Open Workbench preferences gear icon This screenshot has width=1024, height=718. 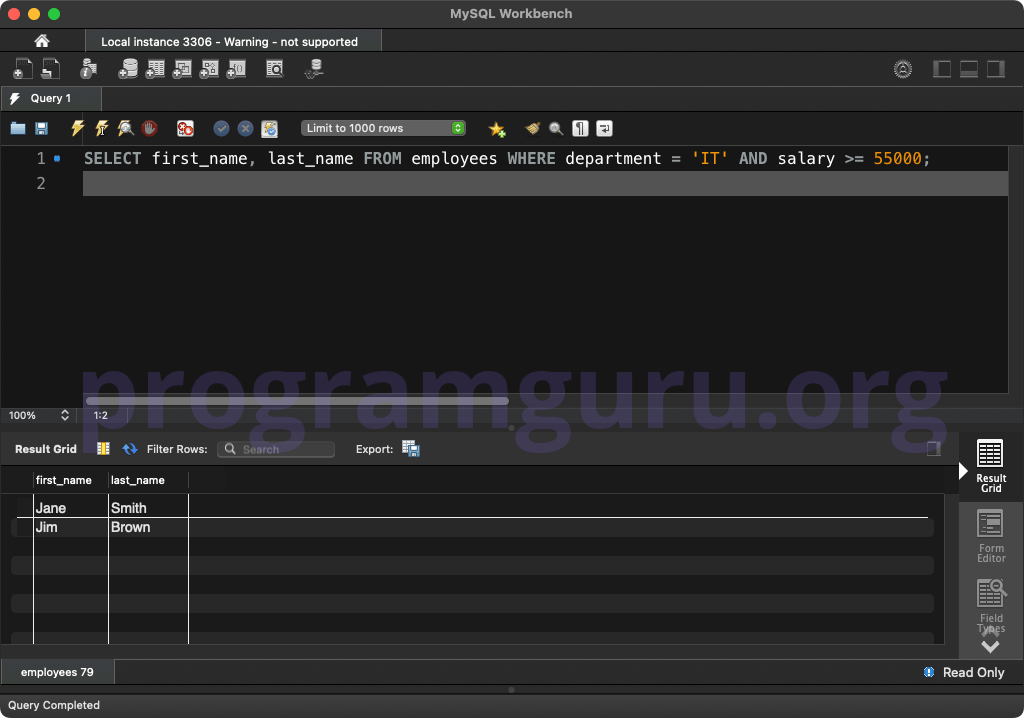tap(903, 69)
